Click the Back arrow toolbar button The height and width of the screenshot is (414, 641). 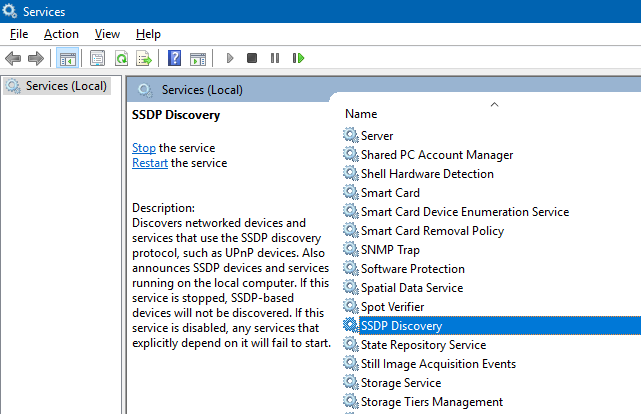tap(13, 59)
